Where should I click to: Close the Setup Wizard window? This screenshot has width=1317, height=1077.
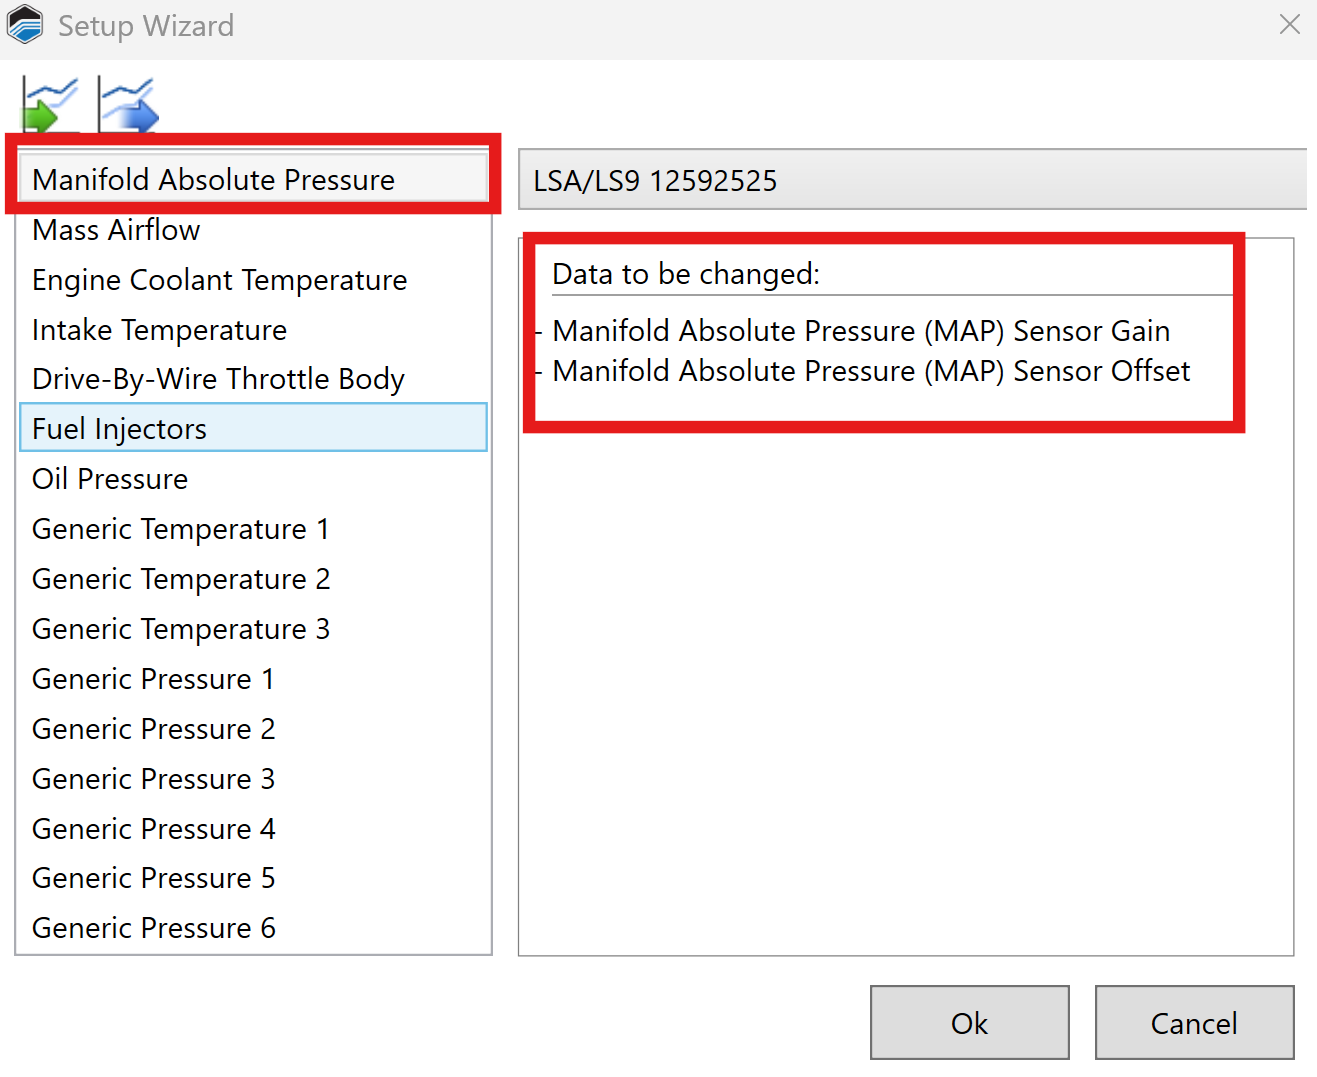point(1289,25)
